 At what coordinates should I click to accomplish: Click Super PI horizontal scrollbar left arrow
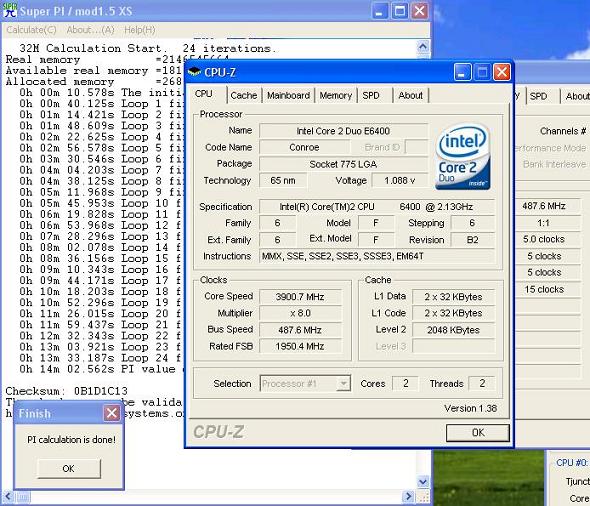tap(8, 497)
